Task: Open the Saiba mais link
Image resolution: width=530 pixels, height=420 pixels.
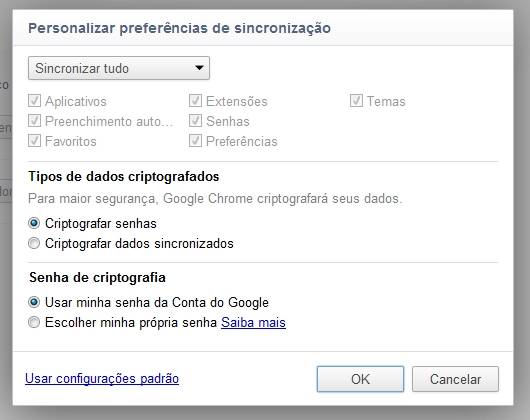Action: pyautogui.click(x=253, y=322)
